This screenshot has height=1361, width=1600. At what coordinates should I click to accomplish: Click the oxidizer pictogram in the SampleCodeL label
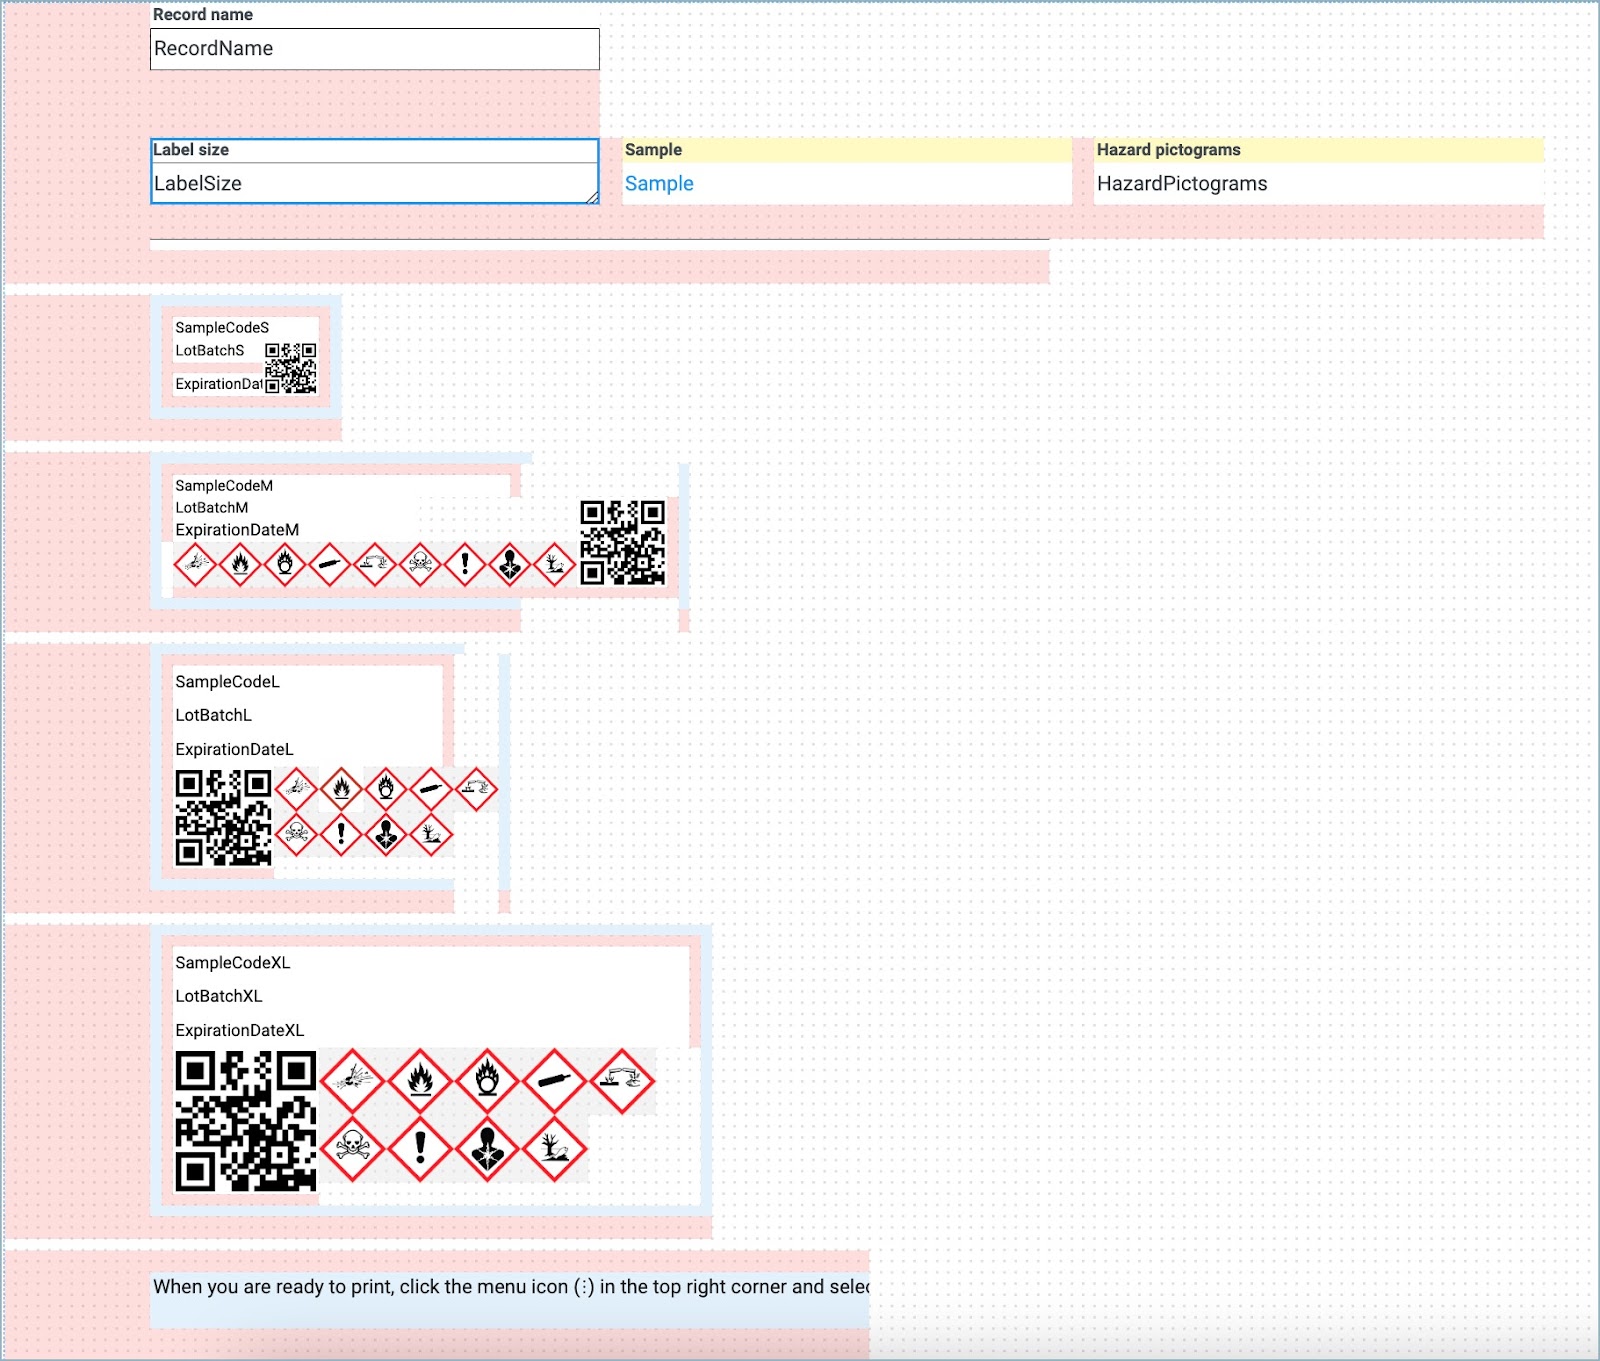[x=386, y=789]
